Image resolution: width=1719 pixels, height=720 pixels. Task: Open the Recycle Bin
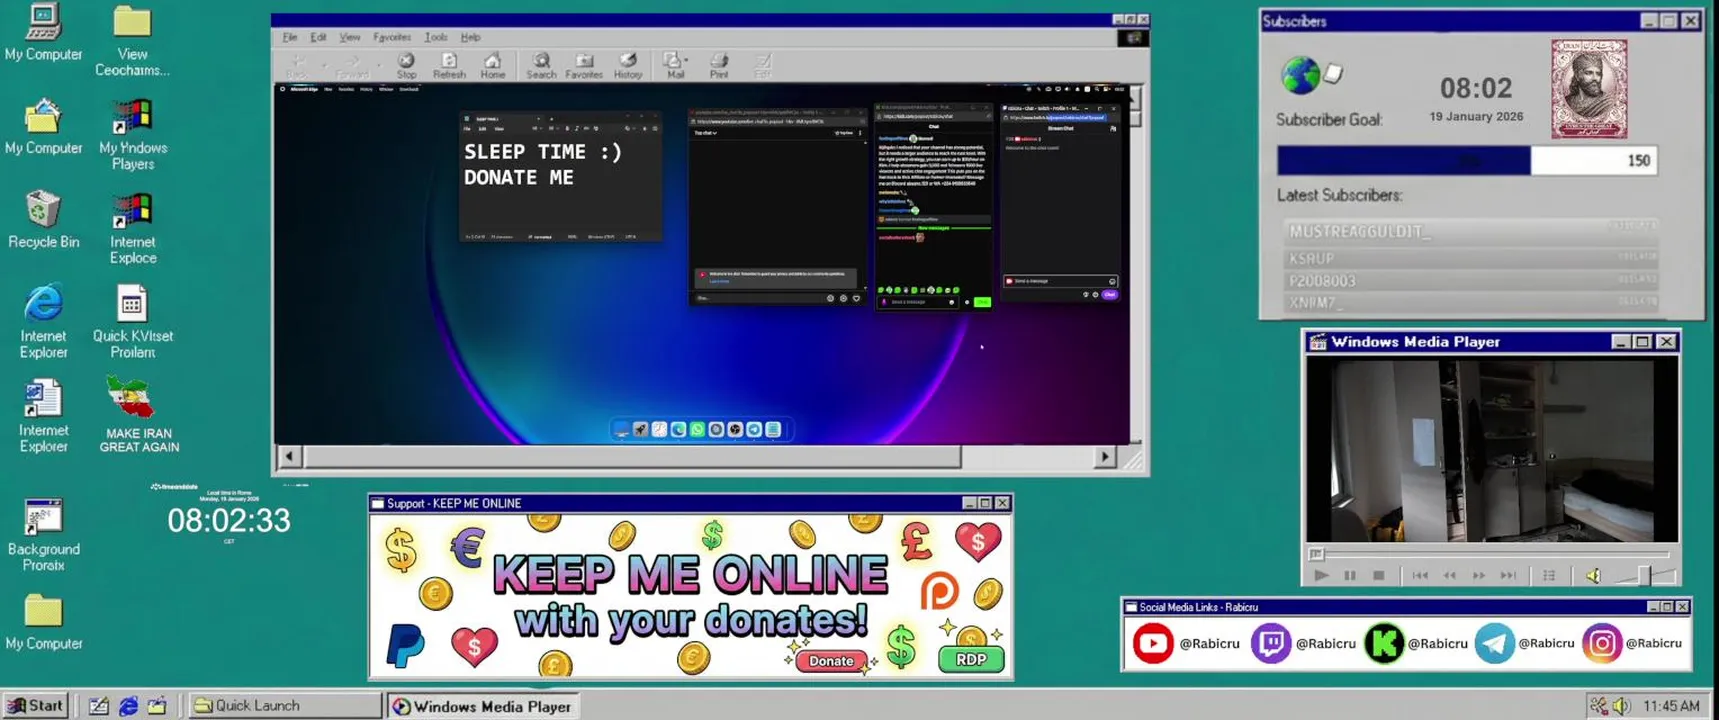pyautogui.click(x=43, y=210)
